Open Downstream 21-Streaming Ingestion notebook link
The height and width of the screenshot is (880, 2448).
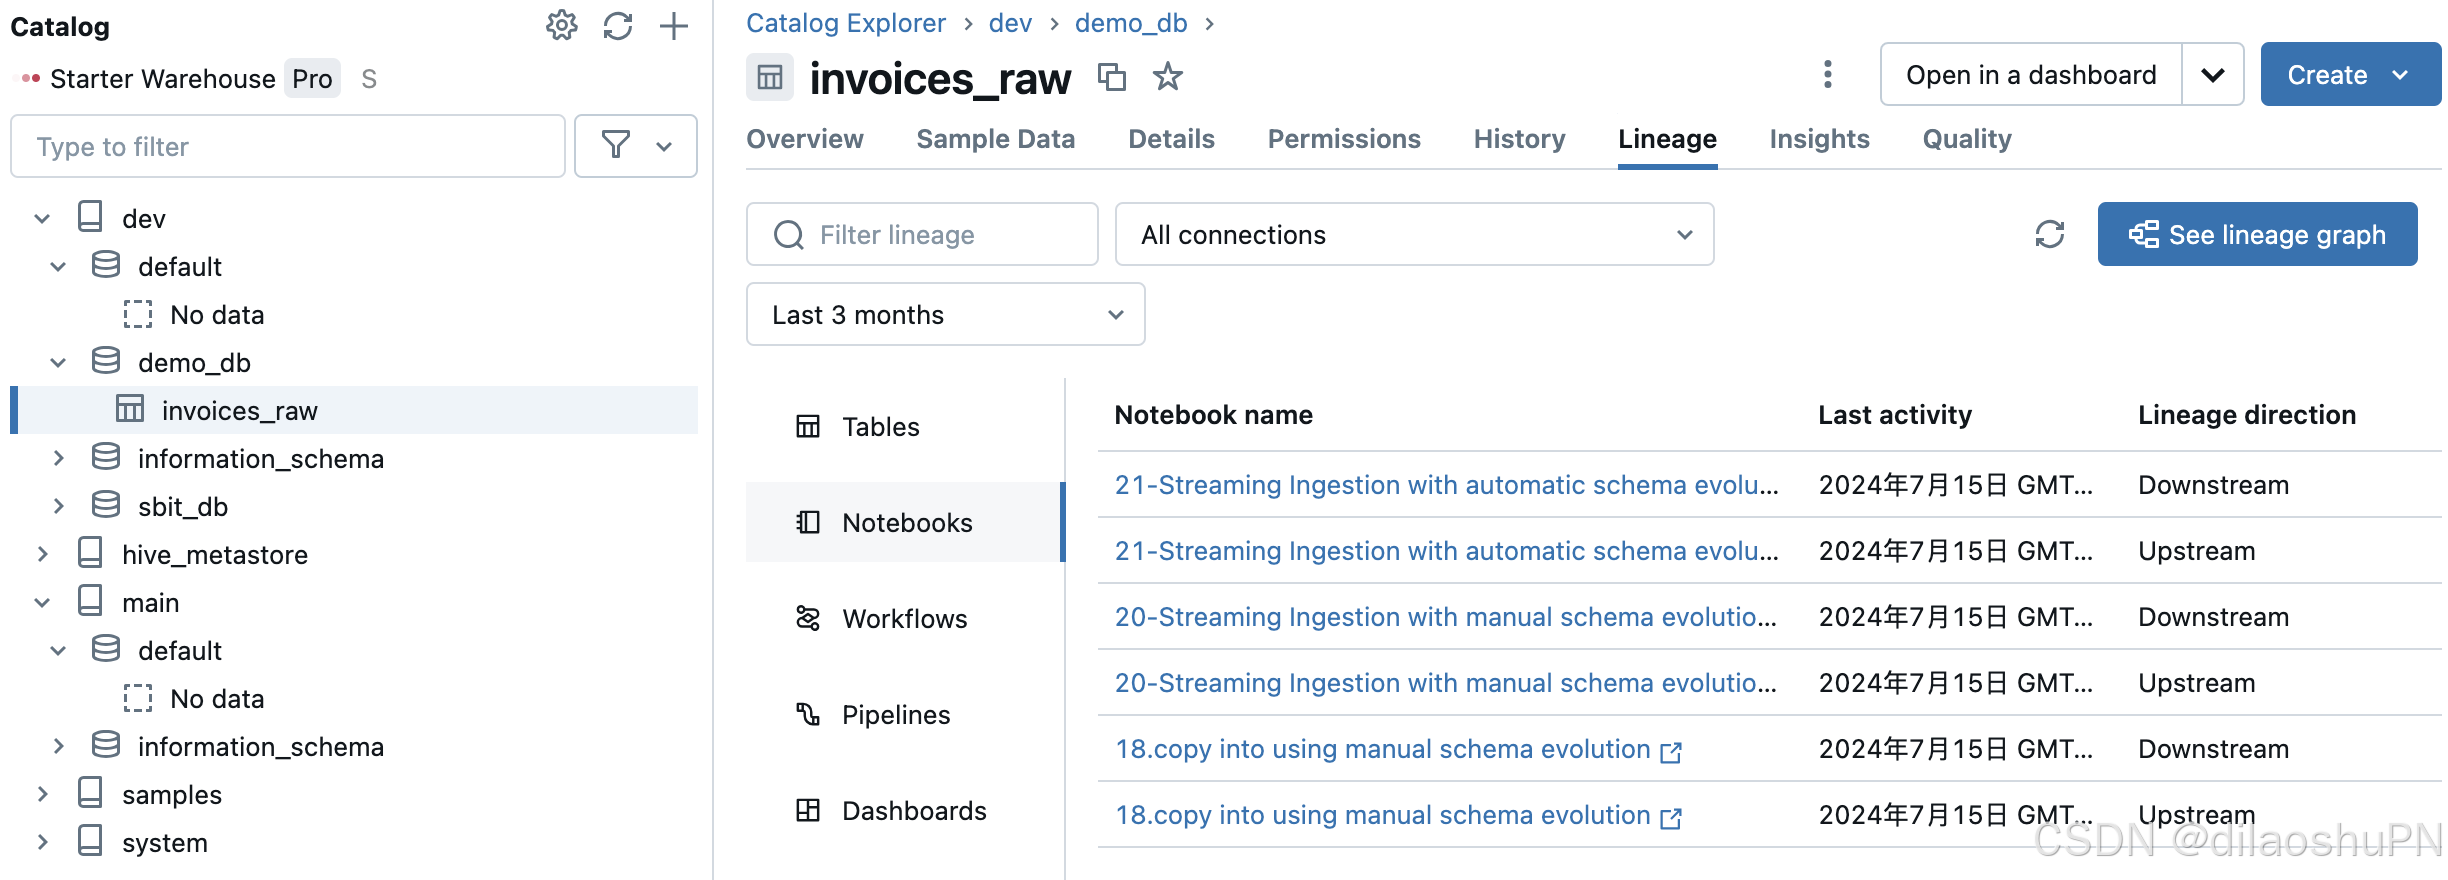coord(1447,485)
